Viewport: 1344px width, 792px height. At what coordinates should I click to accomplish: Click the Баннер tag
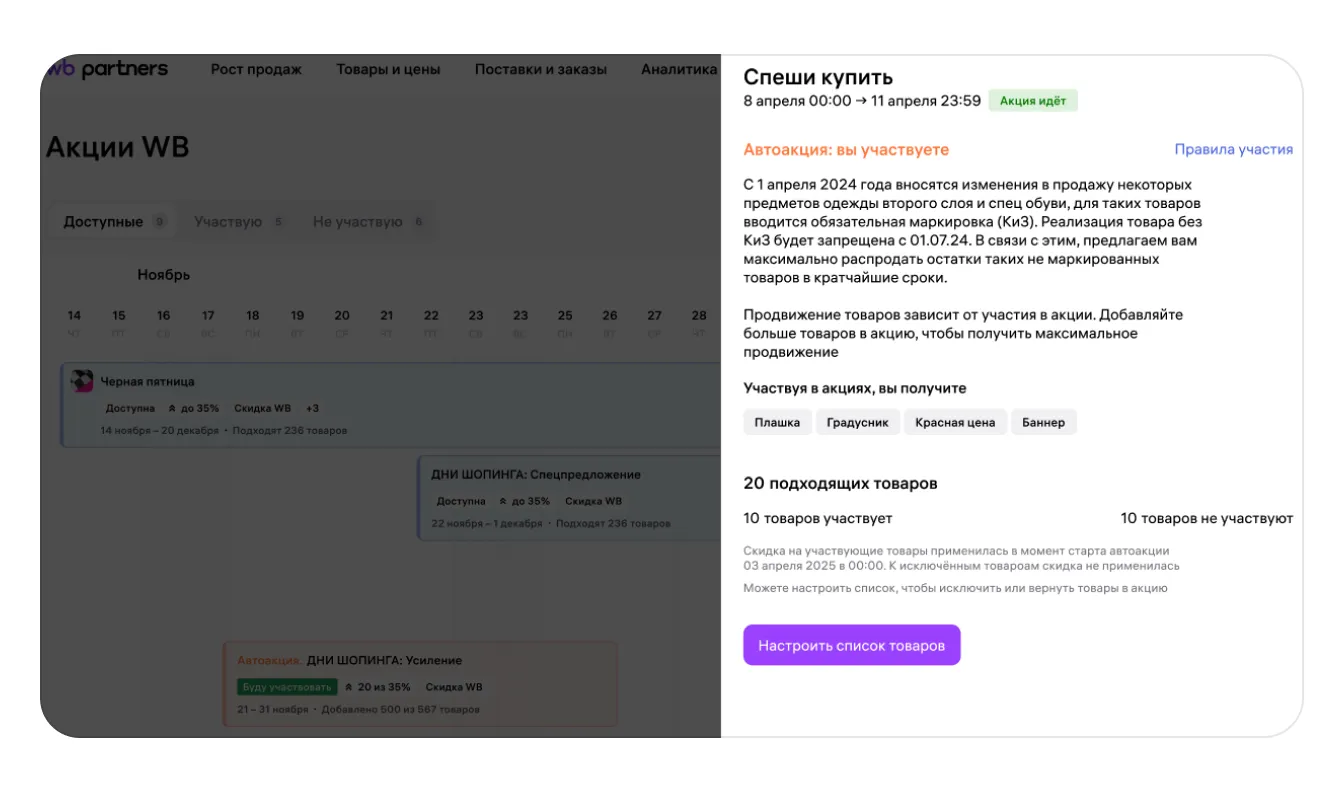pyautogui.click(x=1043, y=422)
